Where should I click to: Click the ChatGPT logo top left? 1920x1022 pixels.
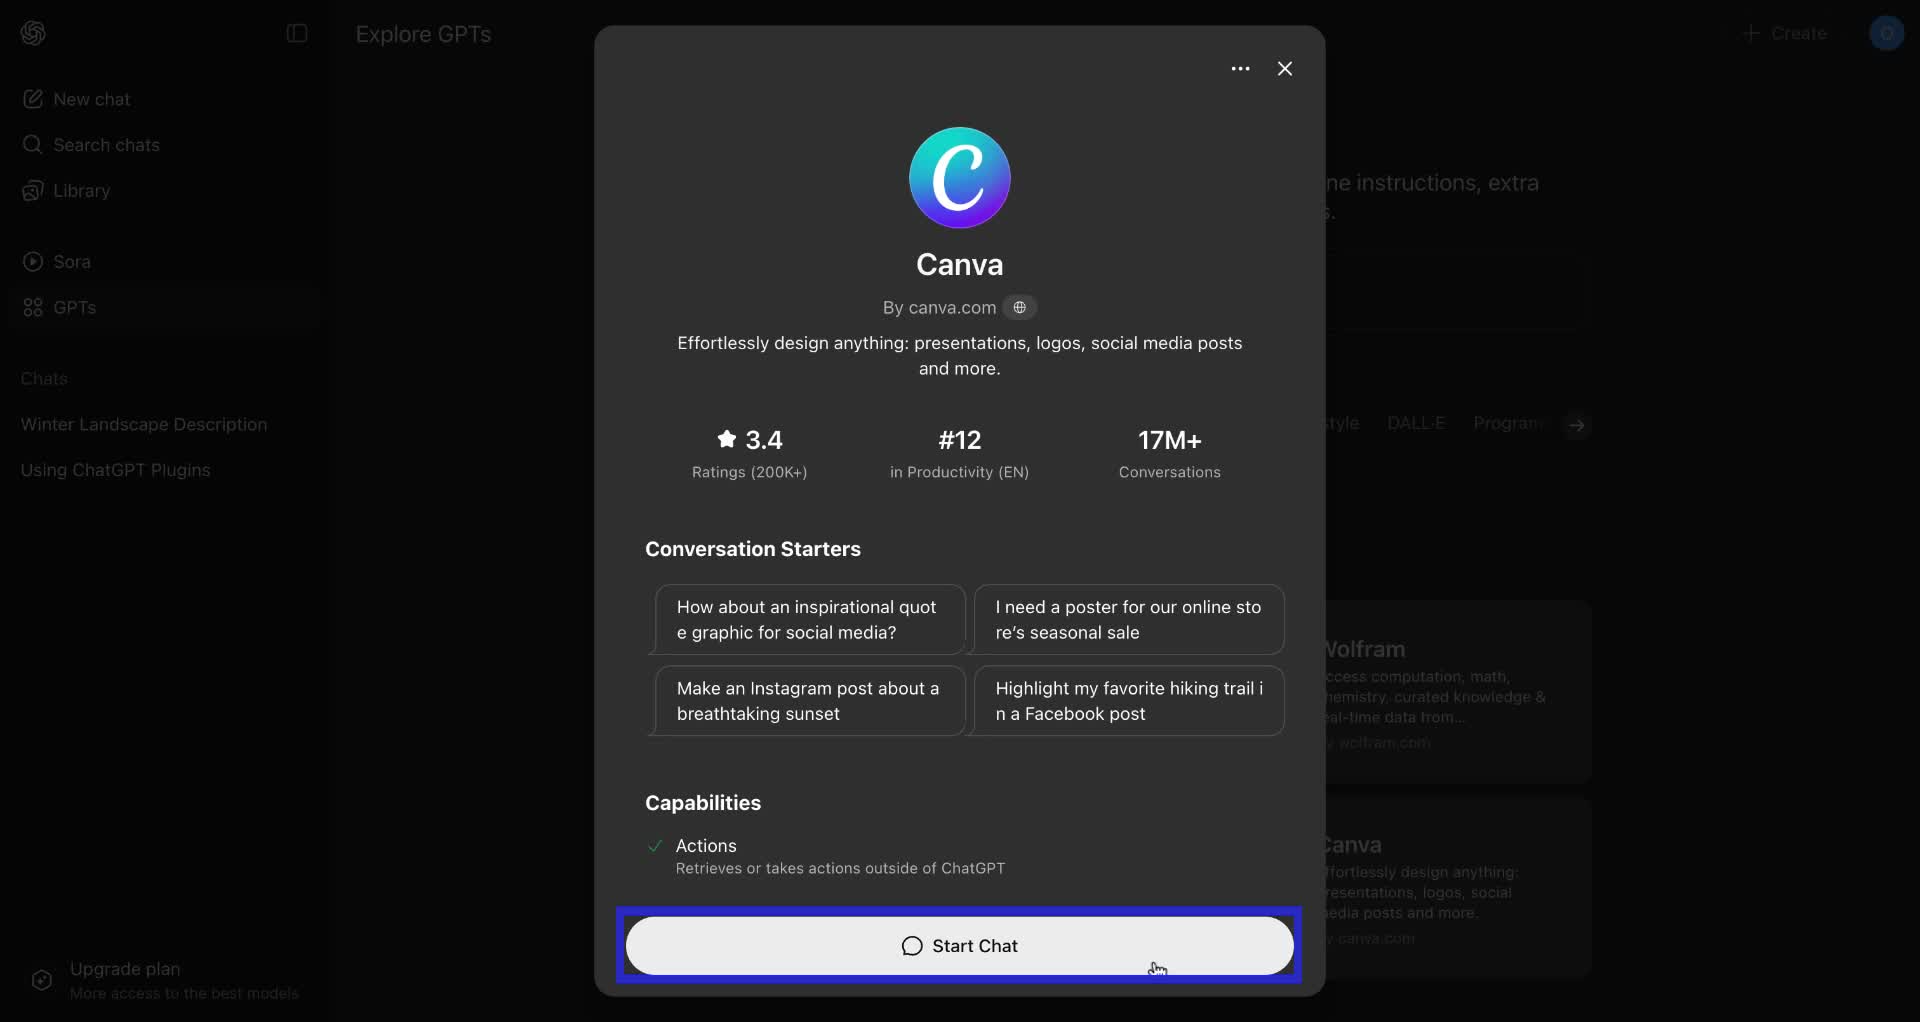pyautogui.click(x=32, y=32)
